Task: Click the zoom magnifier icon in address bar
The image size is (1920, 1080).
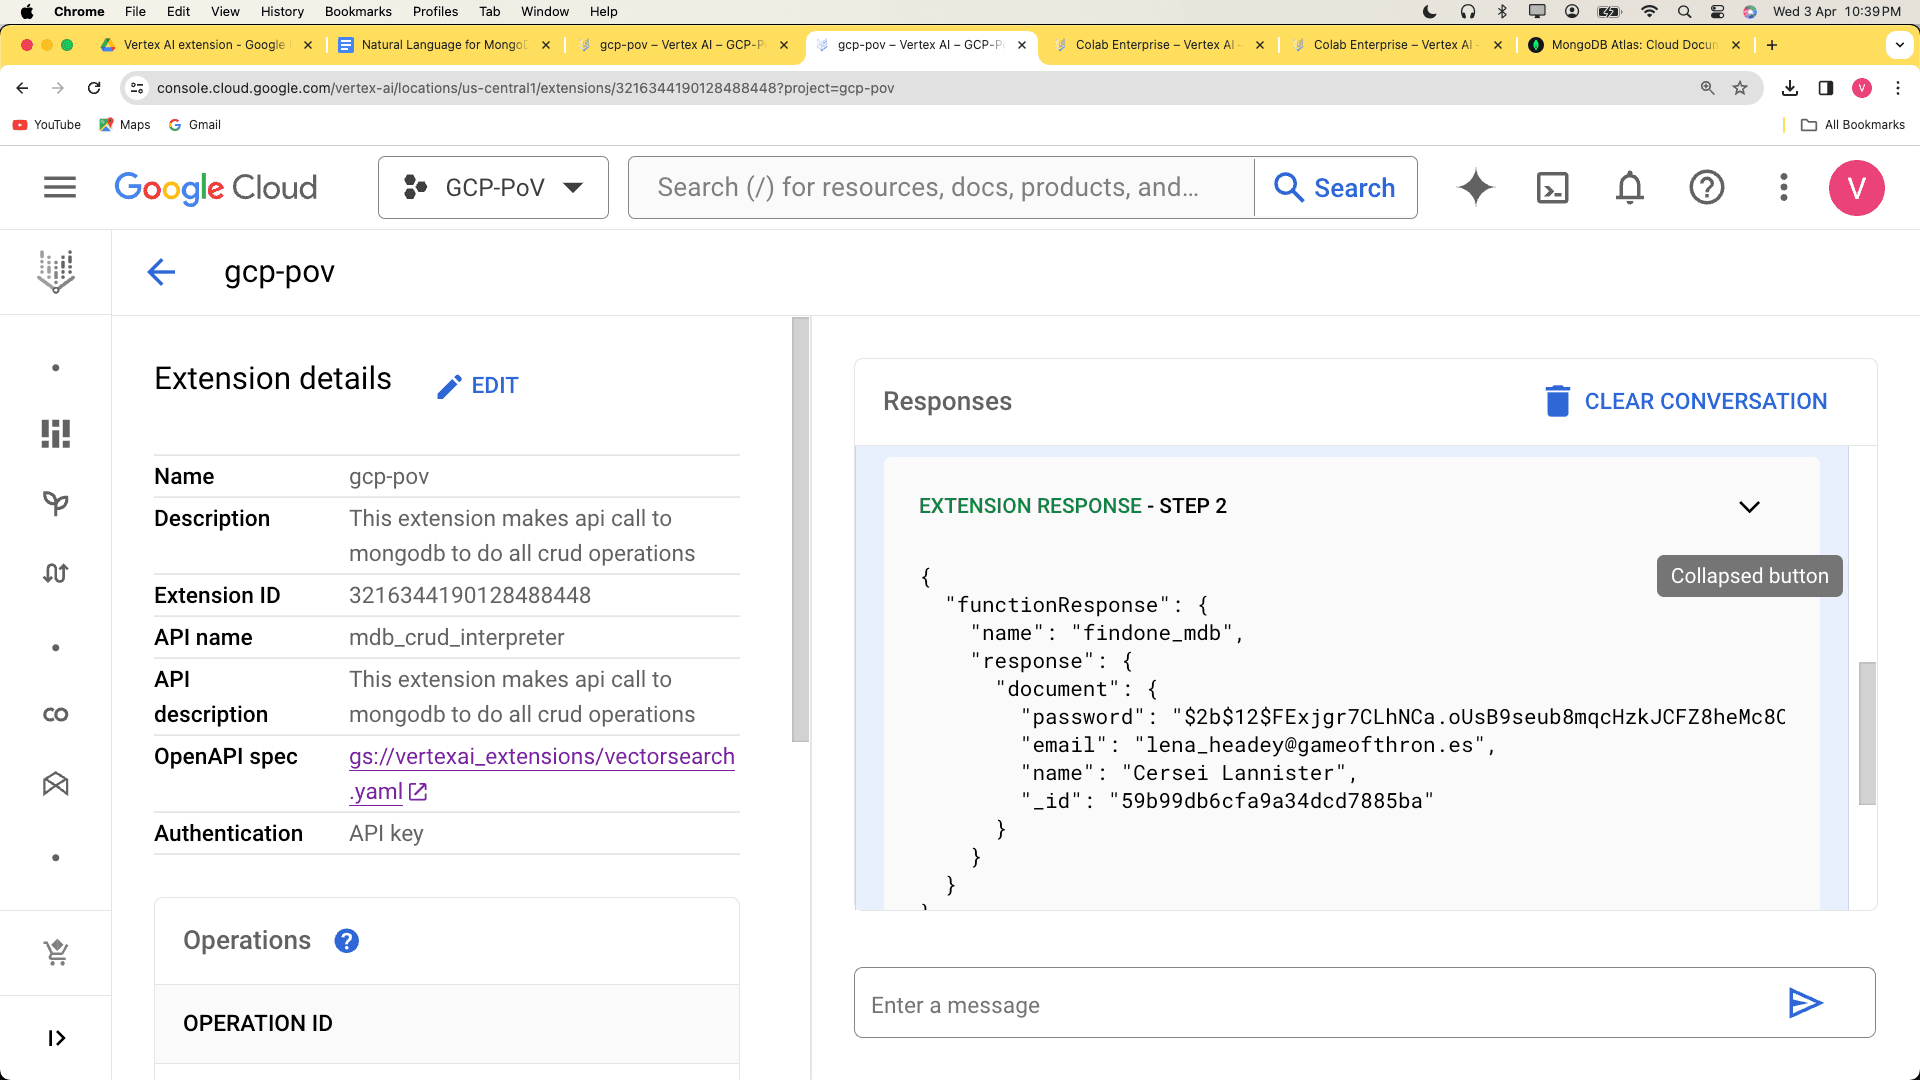Action: point(1708,88)
